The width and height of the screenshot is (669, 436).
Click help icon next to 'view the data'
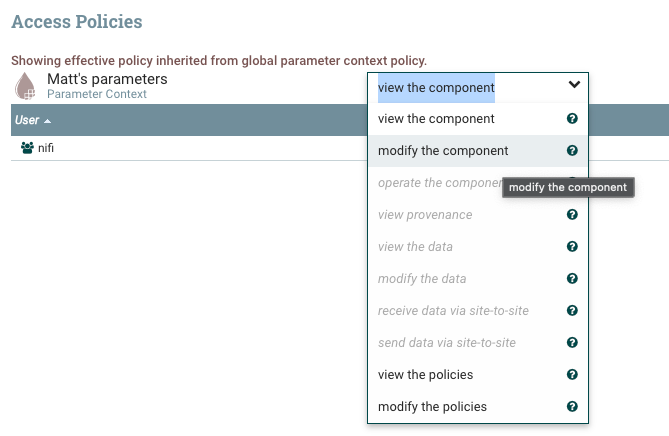572,247
